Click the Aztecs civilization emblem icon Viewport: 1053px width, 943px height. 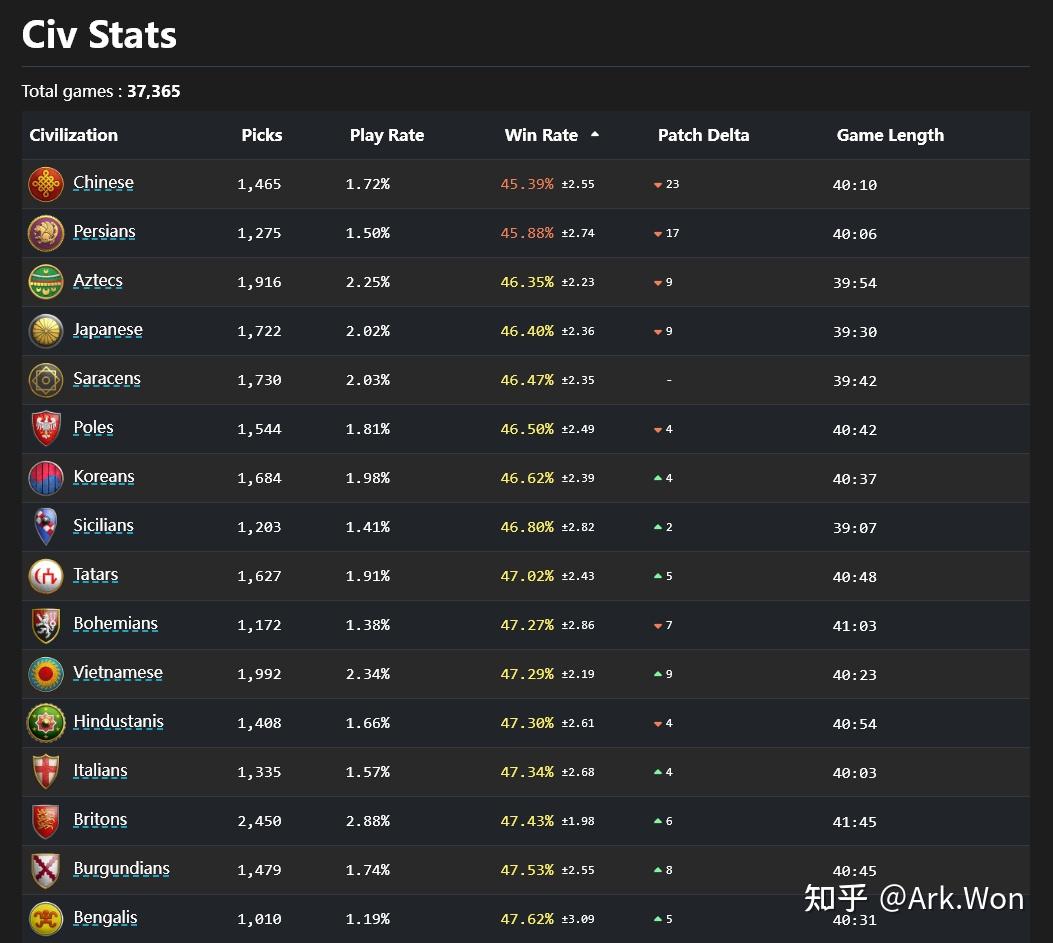pyautogui.click(x=46, y=282)
